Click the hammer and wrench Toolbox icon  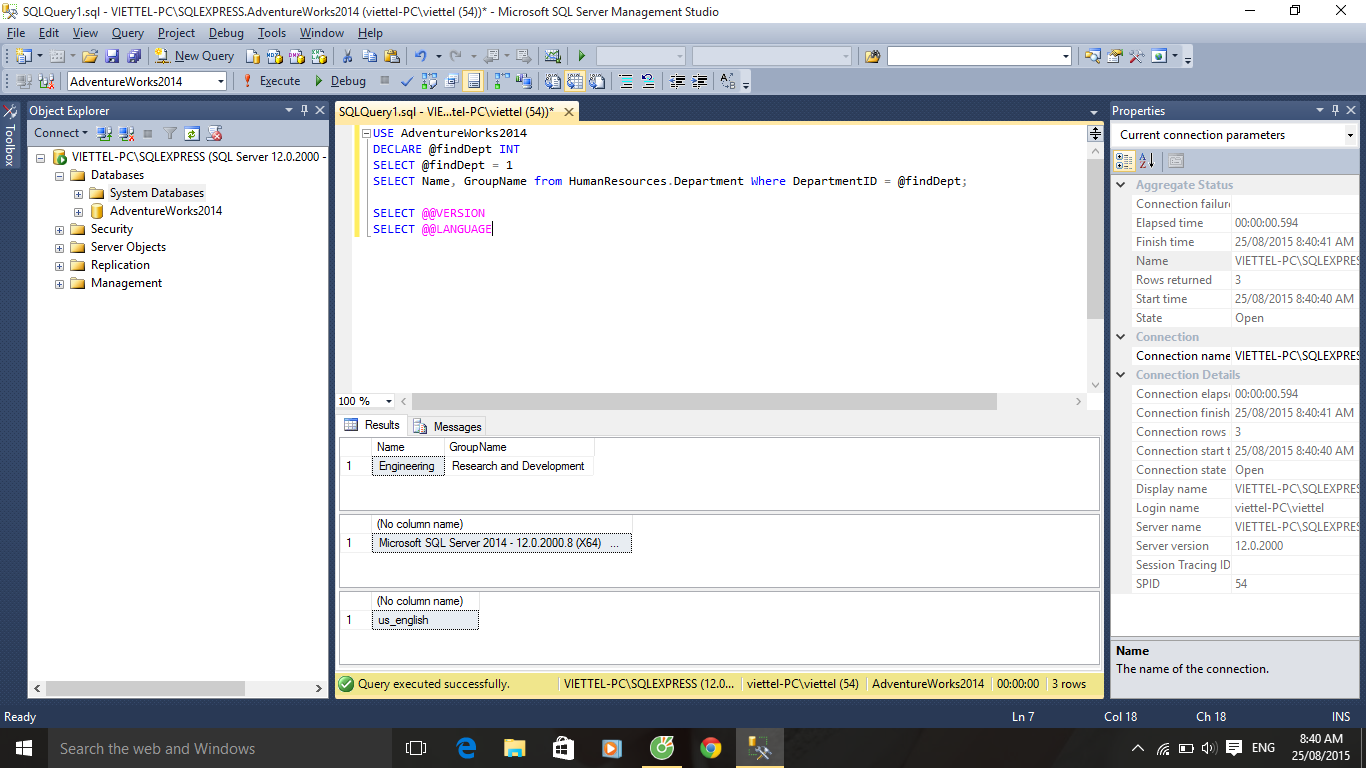click(x=1136, y=56)
